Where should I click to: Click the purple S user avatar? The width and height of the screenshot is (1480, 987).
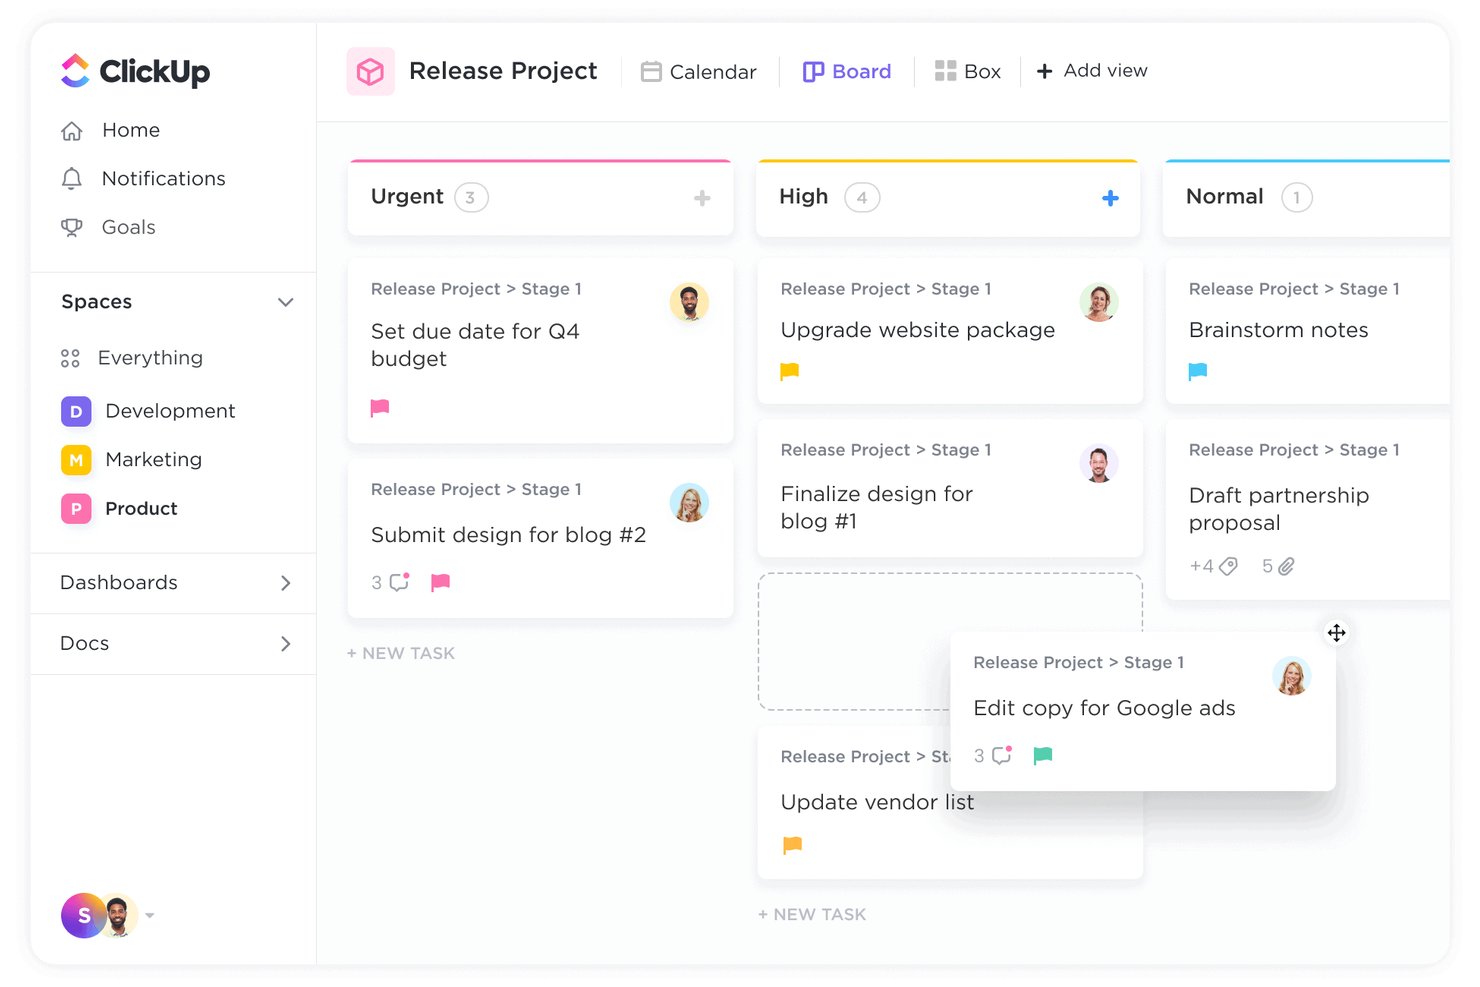click(83, 915)
